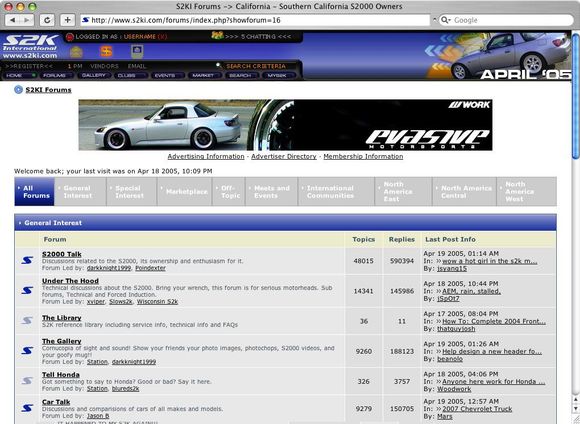Click the faded S icon beside Tell Honda
Viewport: 580px width, 424px height.
coord(27,381)
